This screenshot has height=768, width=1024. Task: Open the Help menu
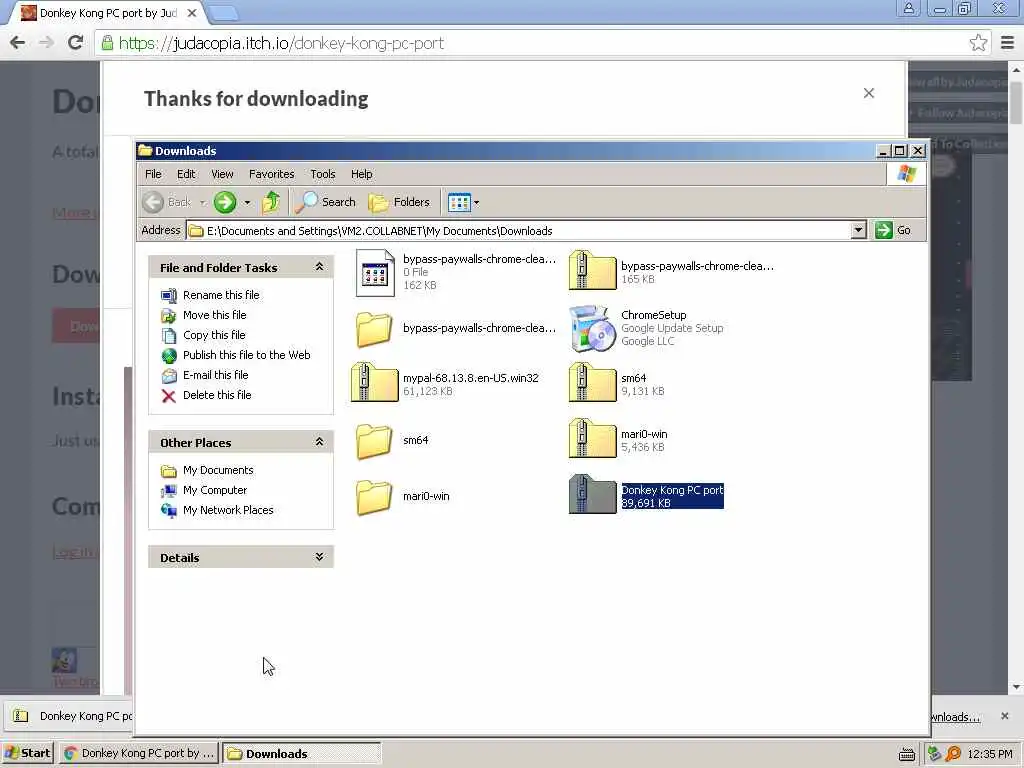pos(361,174)
